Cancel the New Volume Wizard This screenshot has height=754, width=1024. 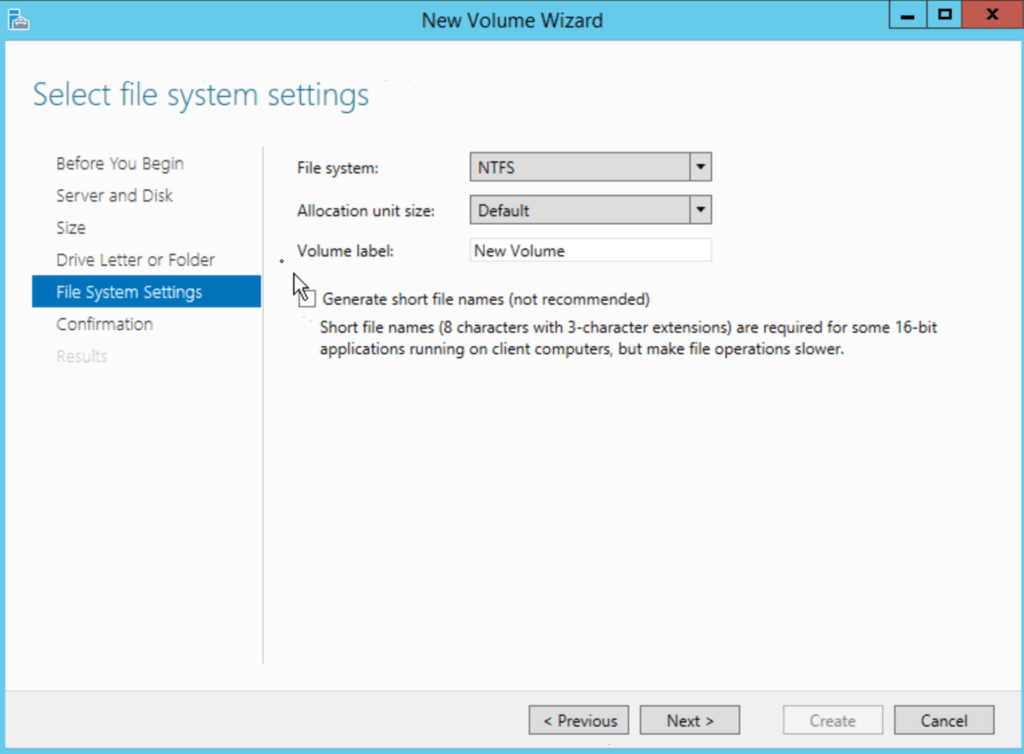click(943, 720)
